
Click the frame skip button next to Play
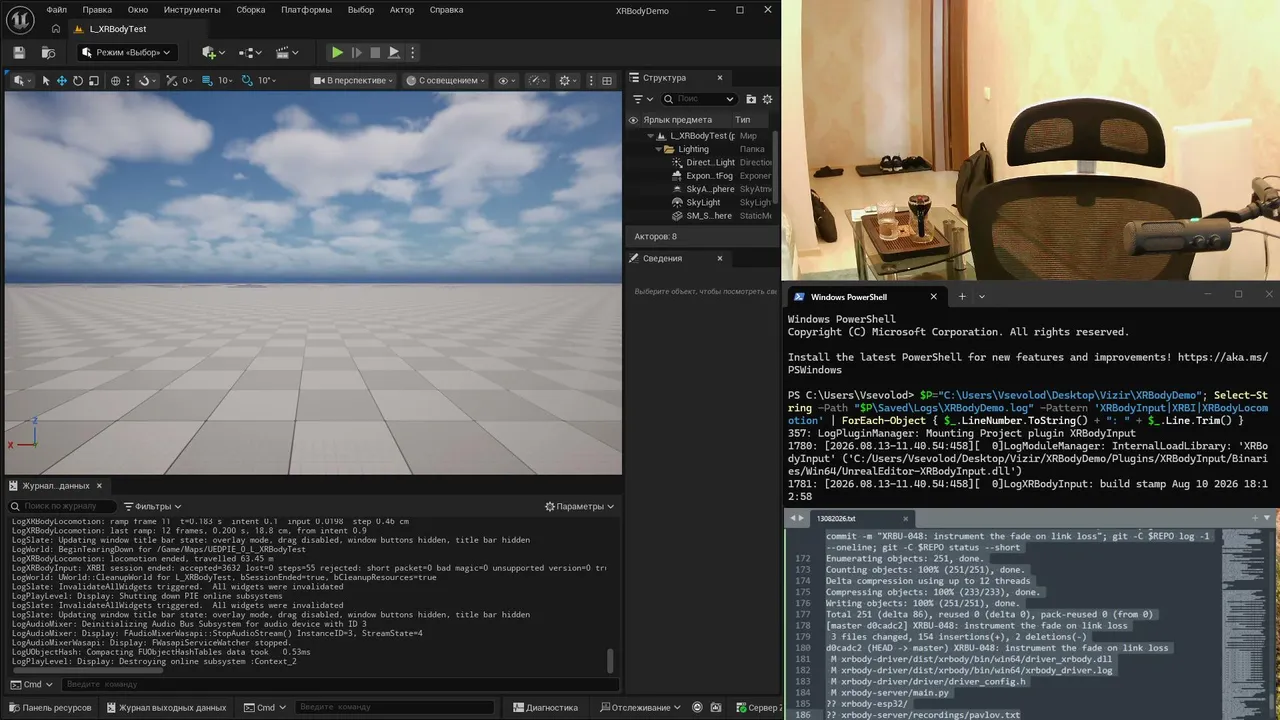click(x=356, y=52)
